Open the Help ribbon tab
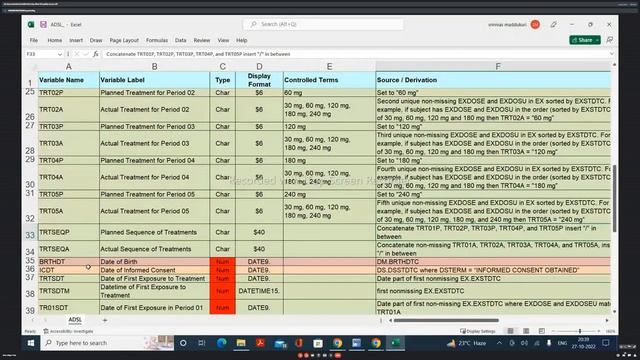The width and height of the screenshot is (640, 360). click(x=242, y=40)
